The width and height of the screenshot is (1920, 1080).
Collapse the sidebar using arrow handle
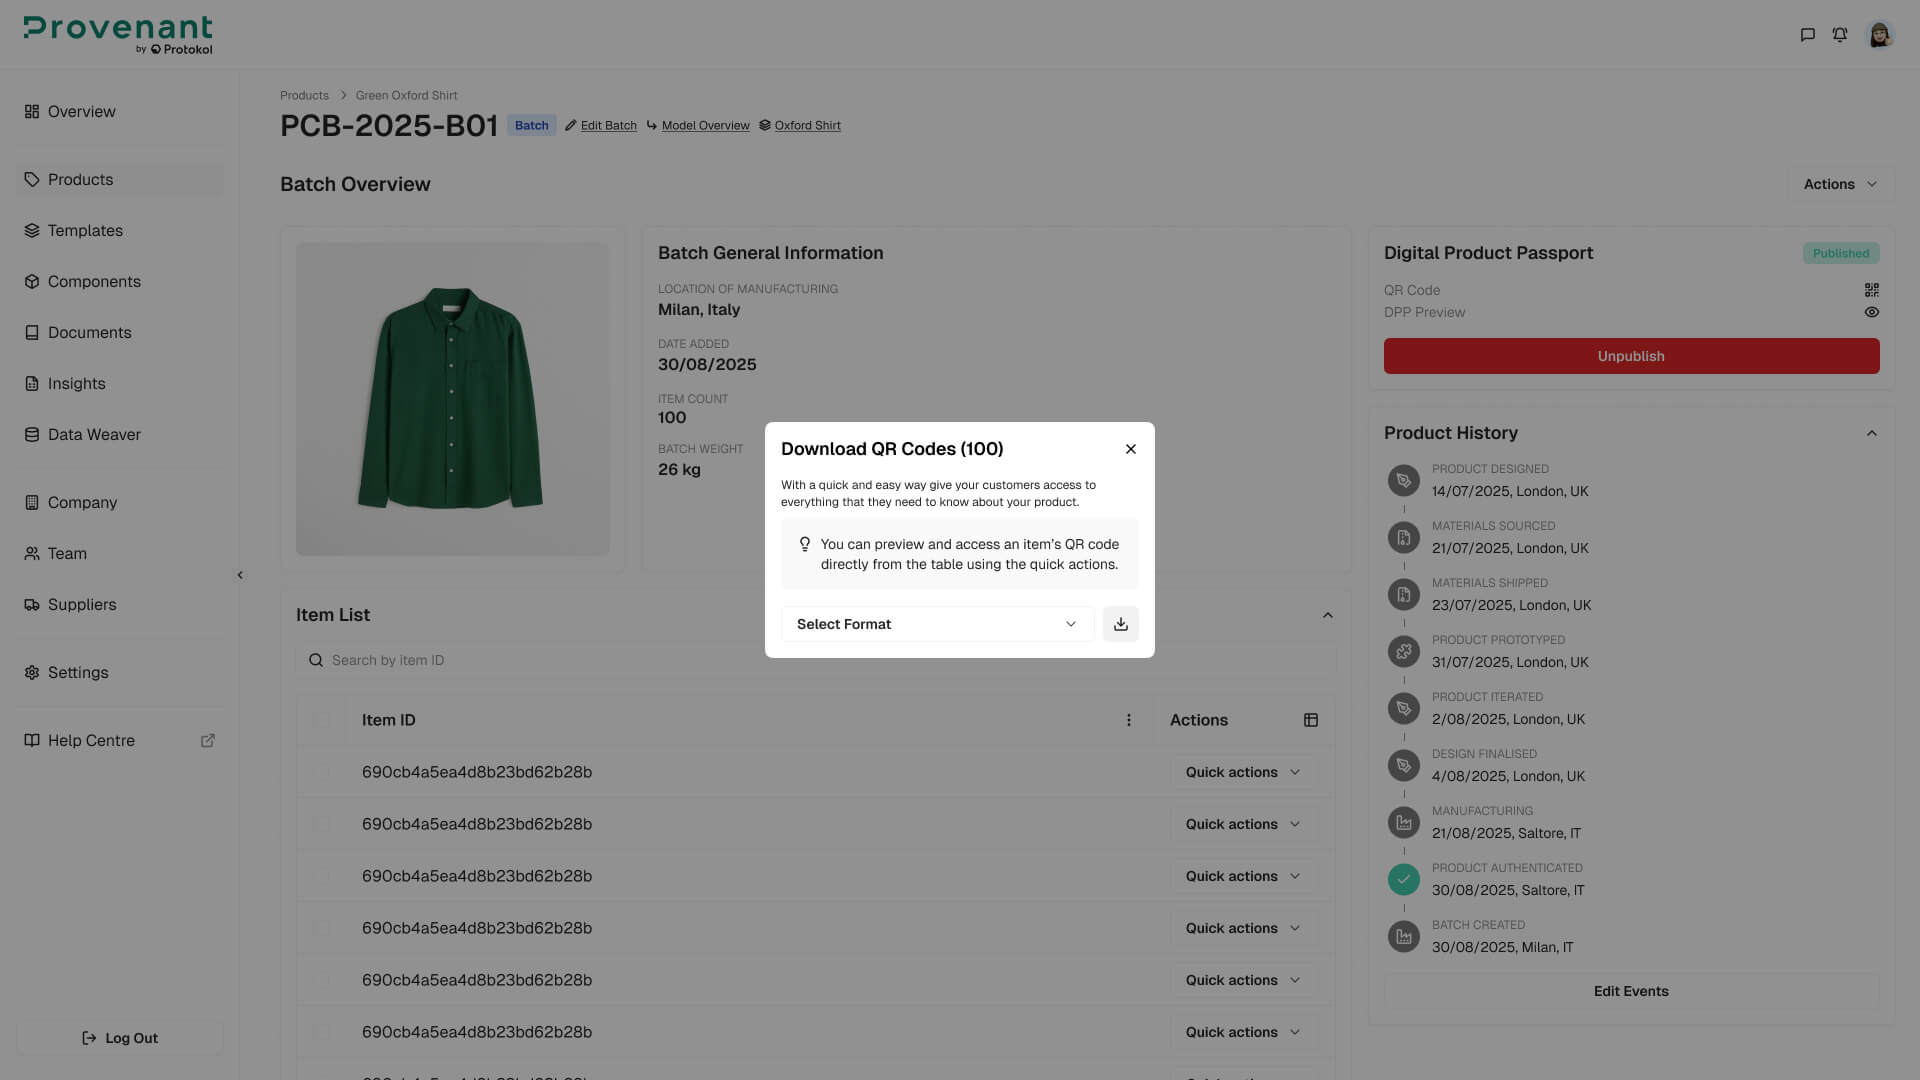(x=240, y=575)
